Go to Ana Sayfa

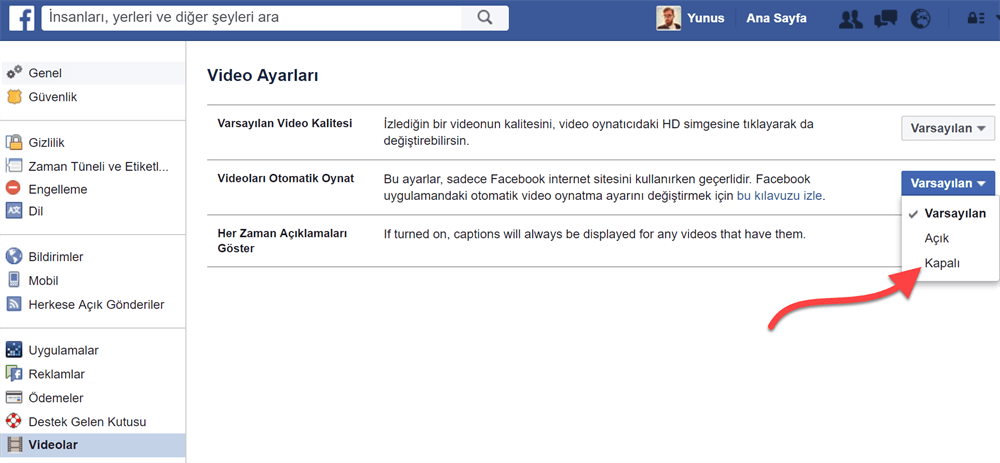coord(776,18)
